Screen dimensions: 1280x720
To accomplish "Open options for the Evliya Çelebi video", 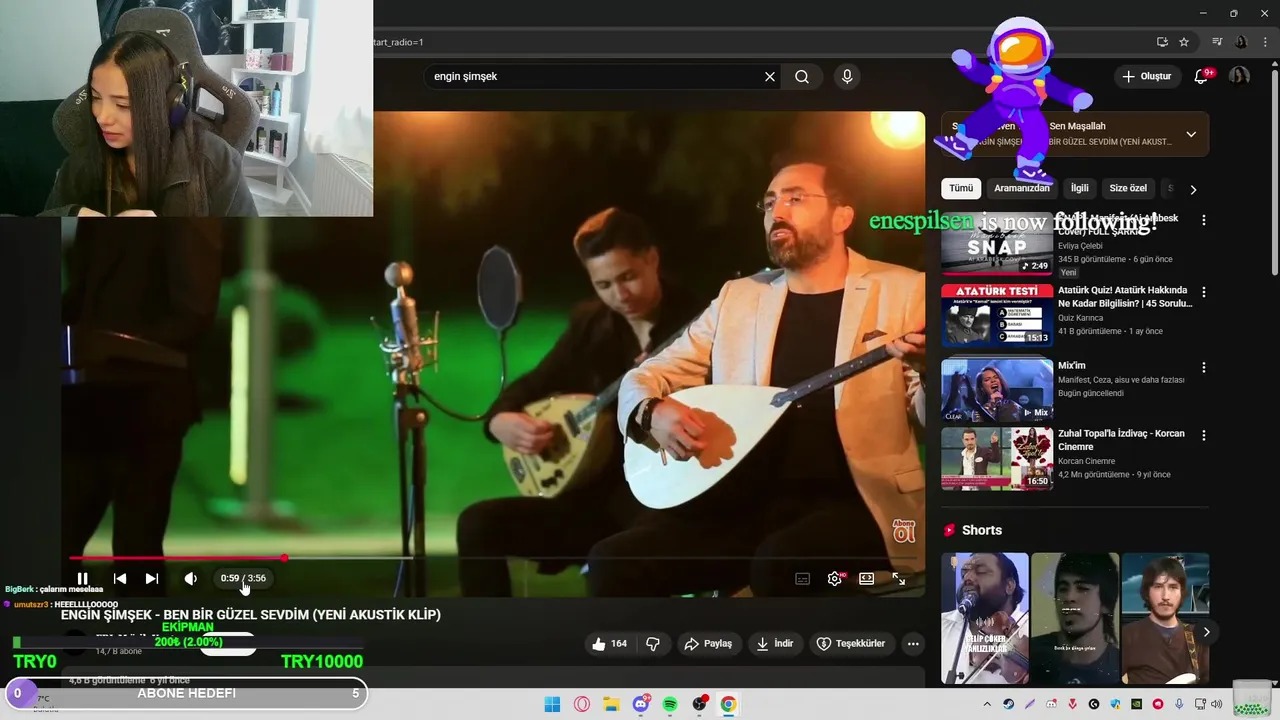I will (x=1204, y=220).
